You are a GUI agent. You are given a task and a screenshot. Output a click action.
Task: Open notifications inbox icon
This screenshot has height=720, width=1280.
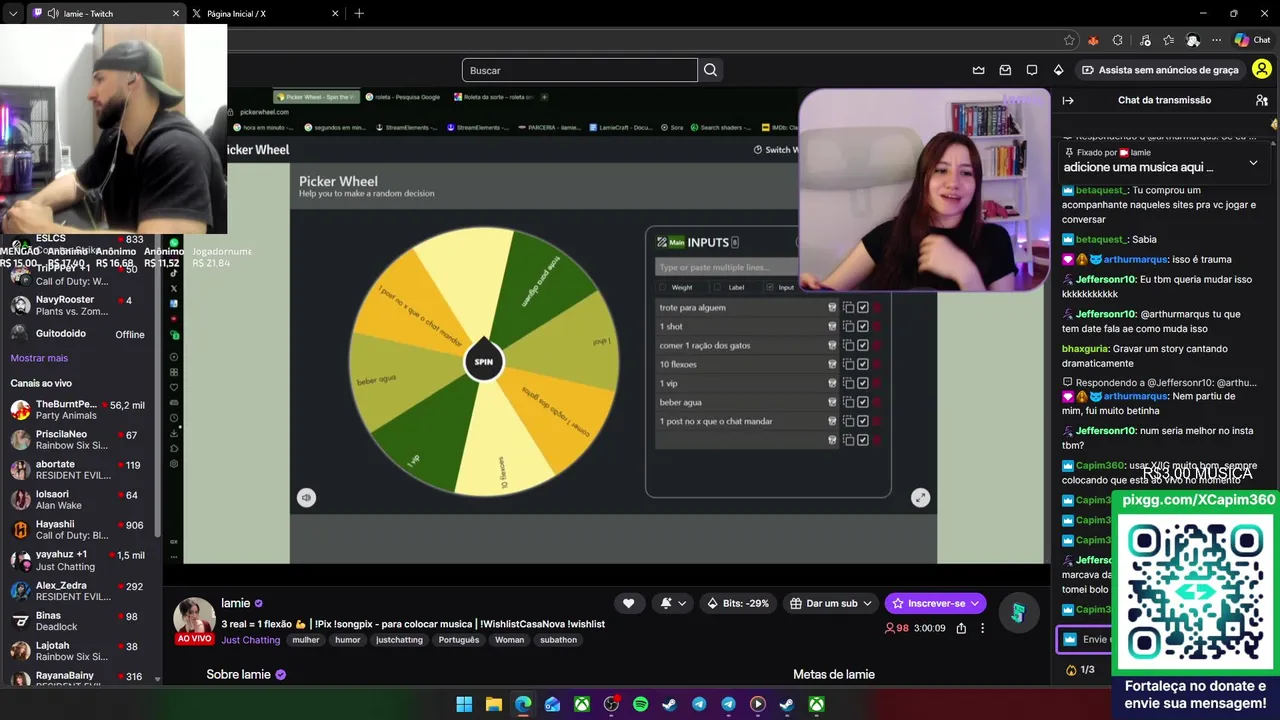point(1005,70)
